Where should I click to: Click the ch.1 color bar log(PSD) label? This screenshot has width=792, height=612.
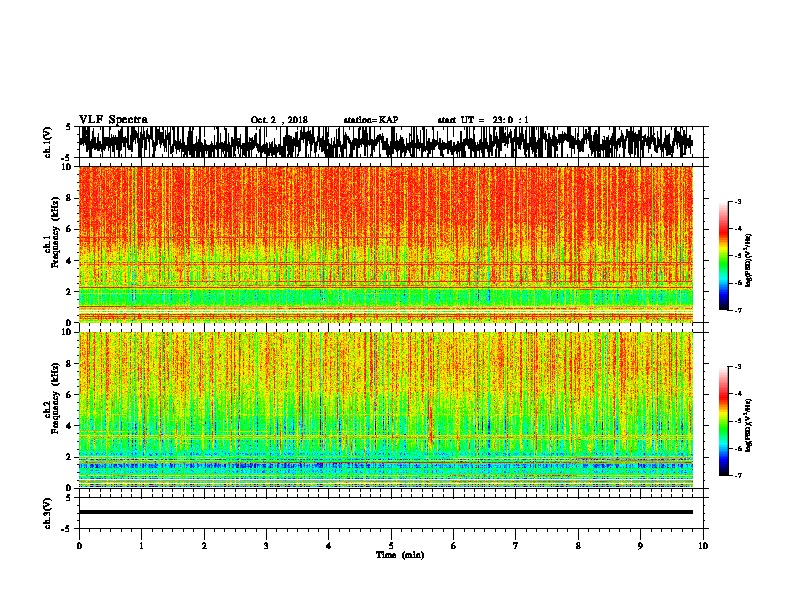748,260
